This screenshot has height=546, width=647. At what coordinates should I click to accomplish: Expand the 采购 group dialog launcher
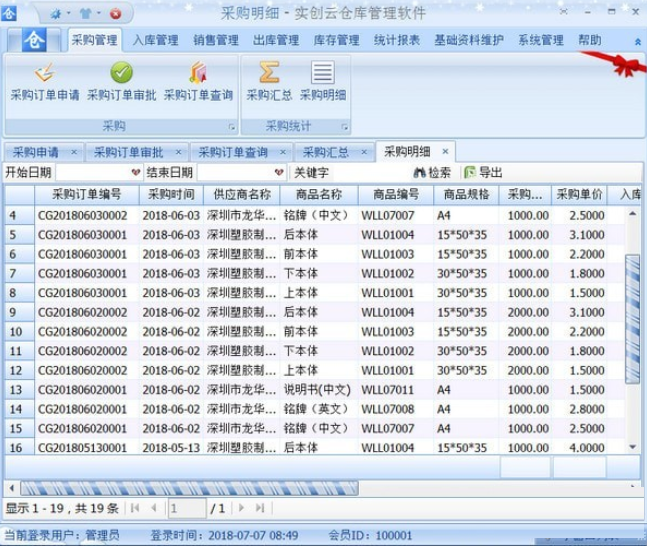[232, 127]
